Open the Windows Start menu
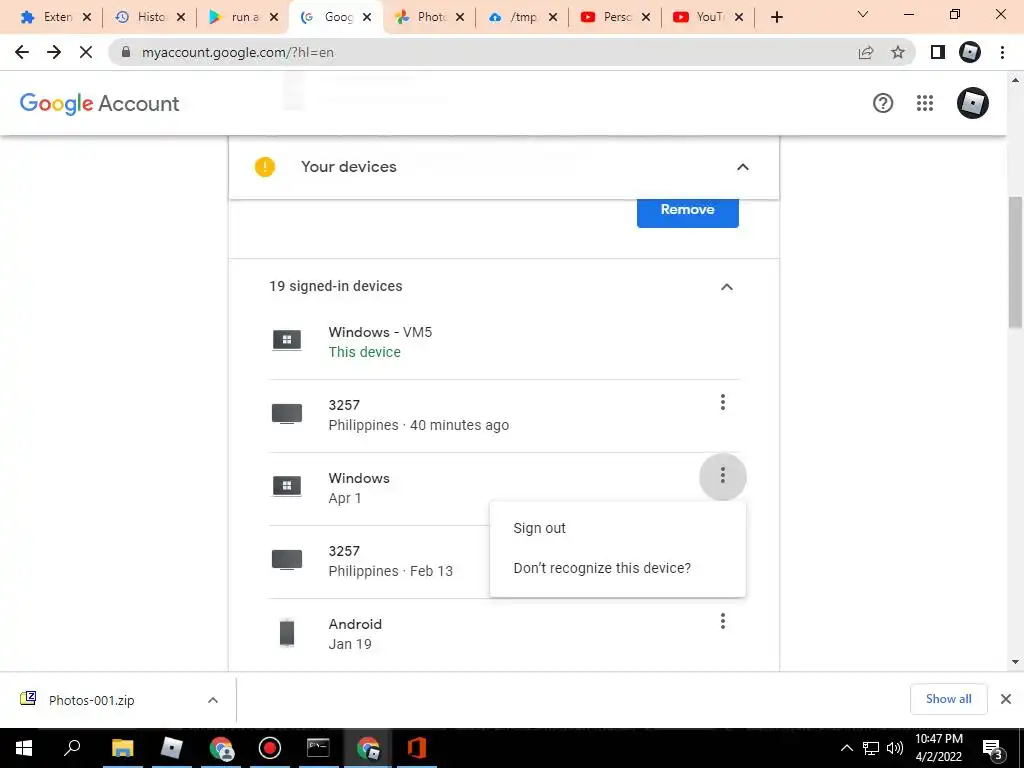The image size is (1024, 768). [24, 748]
